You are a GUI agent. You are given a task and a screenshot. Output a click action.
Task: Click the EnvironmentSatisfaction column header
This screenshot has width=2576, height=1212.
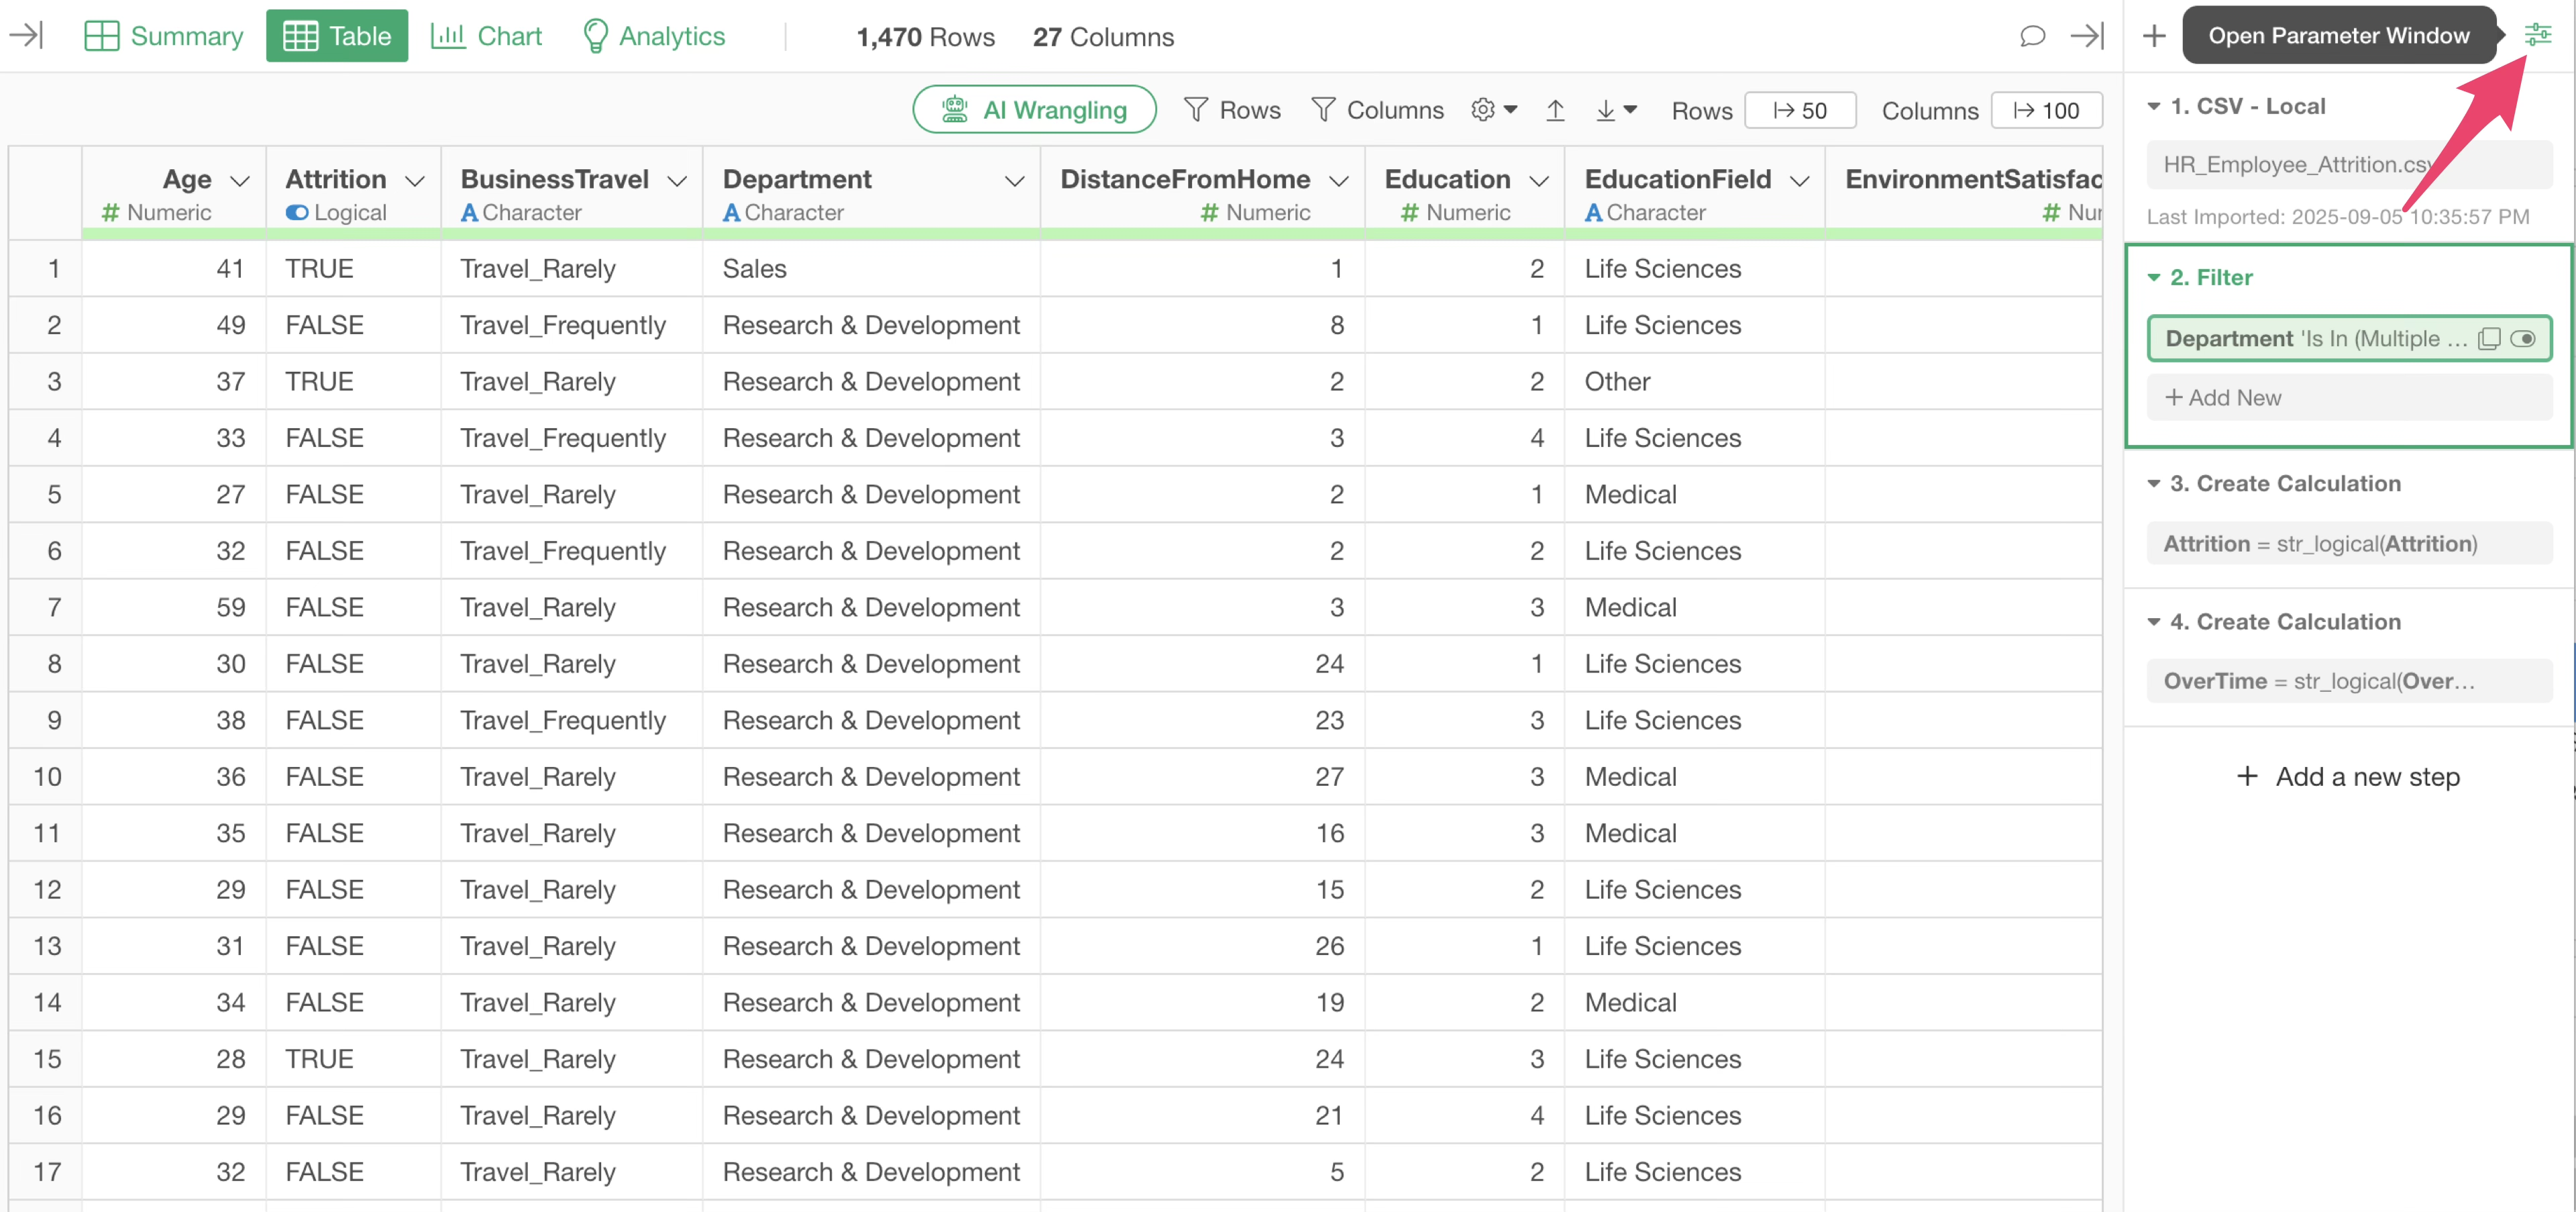[1964, 193]
